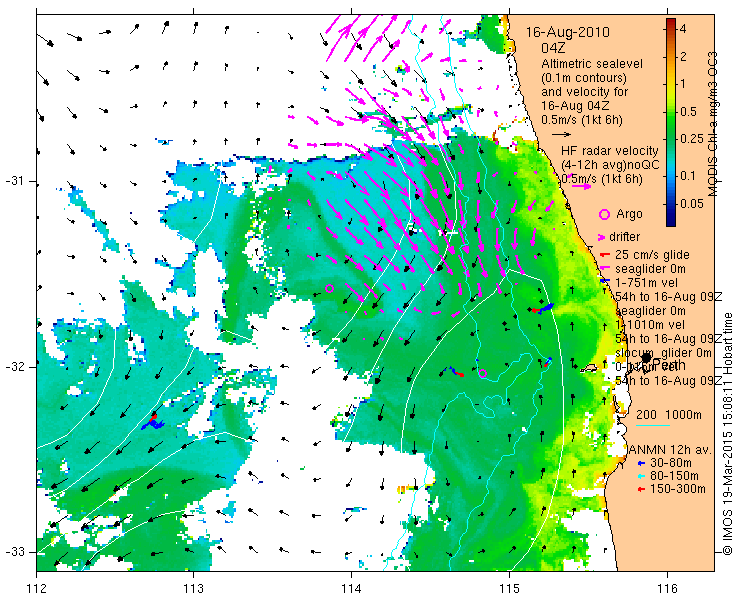This screenshot has width=740, height=600.
Task: Click the red 25 cm/s glide legend marker
Action: [604, 255]
